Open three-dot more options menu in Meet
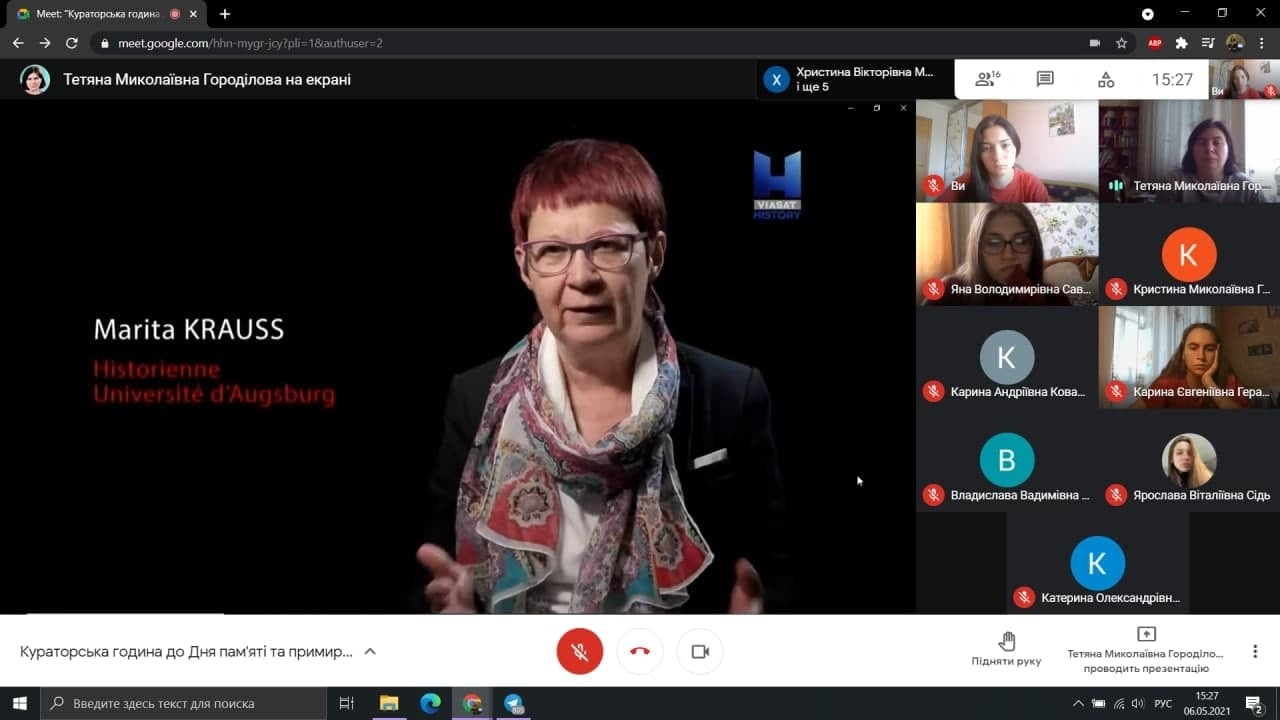 coord(1255,651)
